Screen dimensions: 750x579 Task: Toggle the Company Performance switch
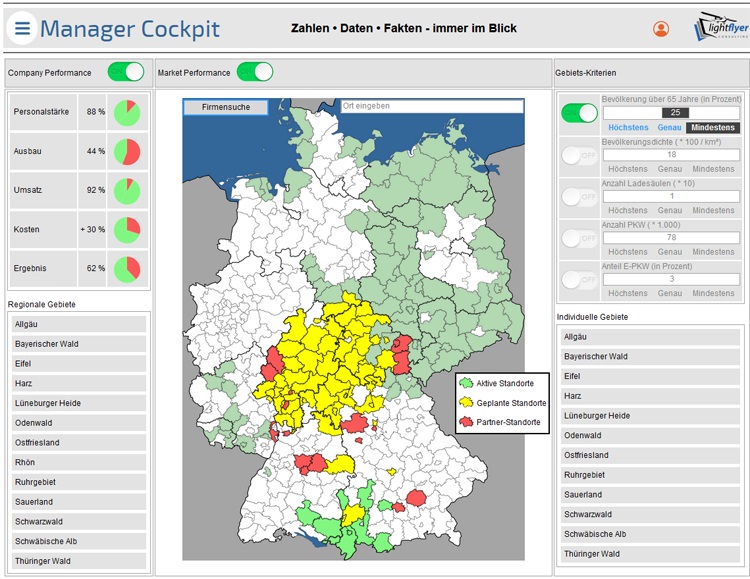click(x=126, y=72)
